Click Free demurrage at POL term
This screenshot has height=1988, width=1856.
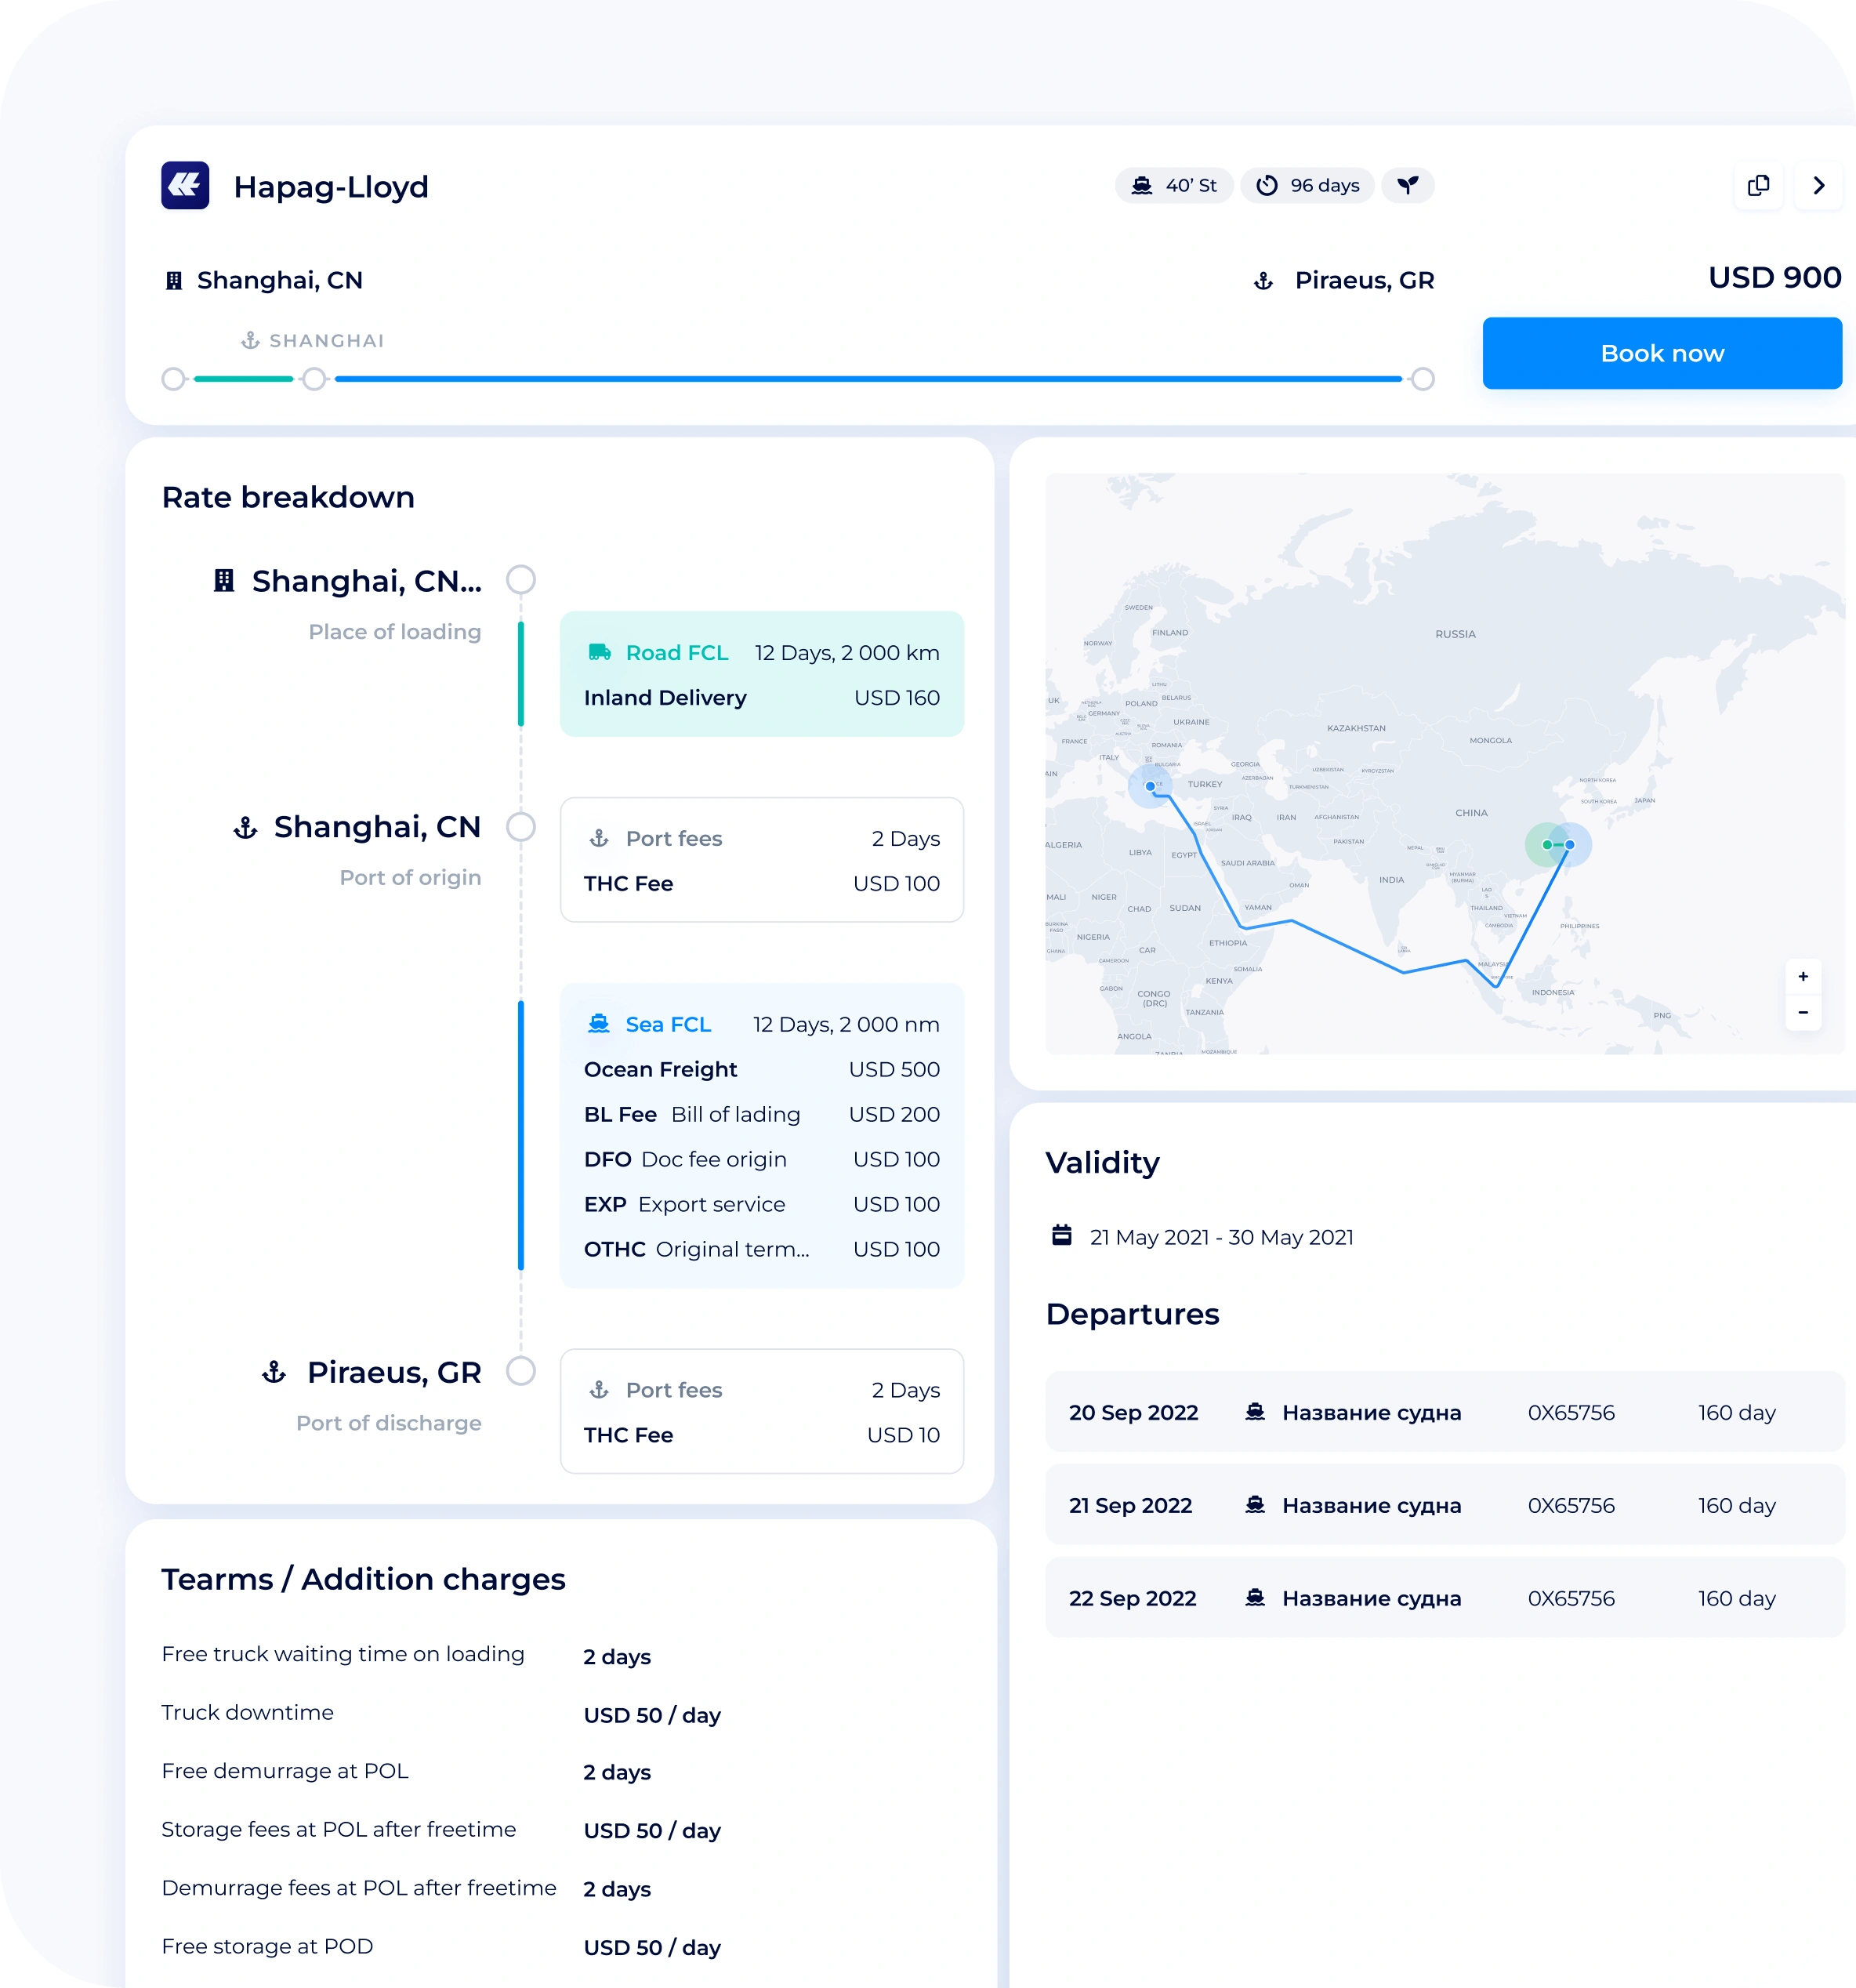click(x=285, y=1771)
